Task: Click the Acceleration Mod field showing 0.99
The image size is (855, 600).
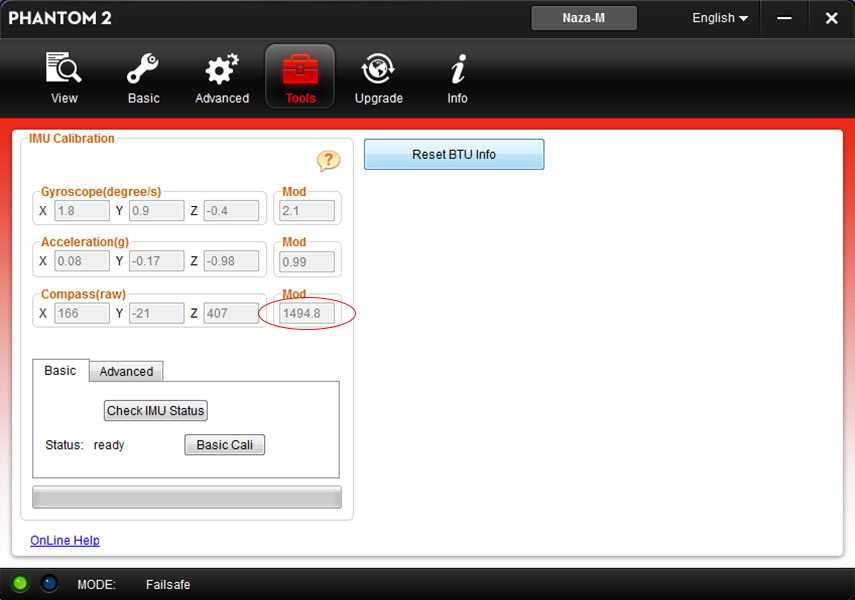Action: pyautogui.click(x=307, y=261)
